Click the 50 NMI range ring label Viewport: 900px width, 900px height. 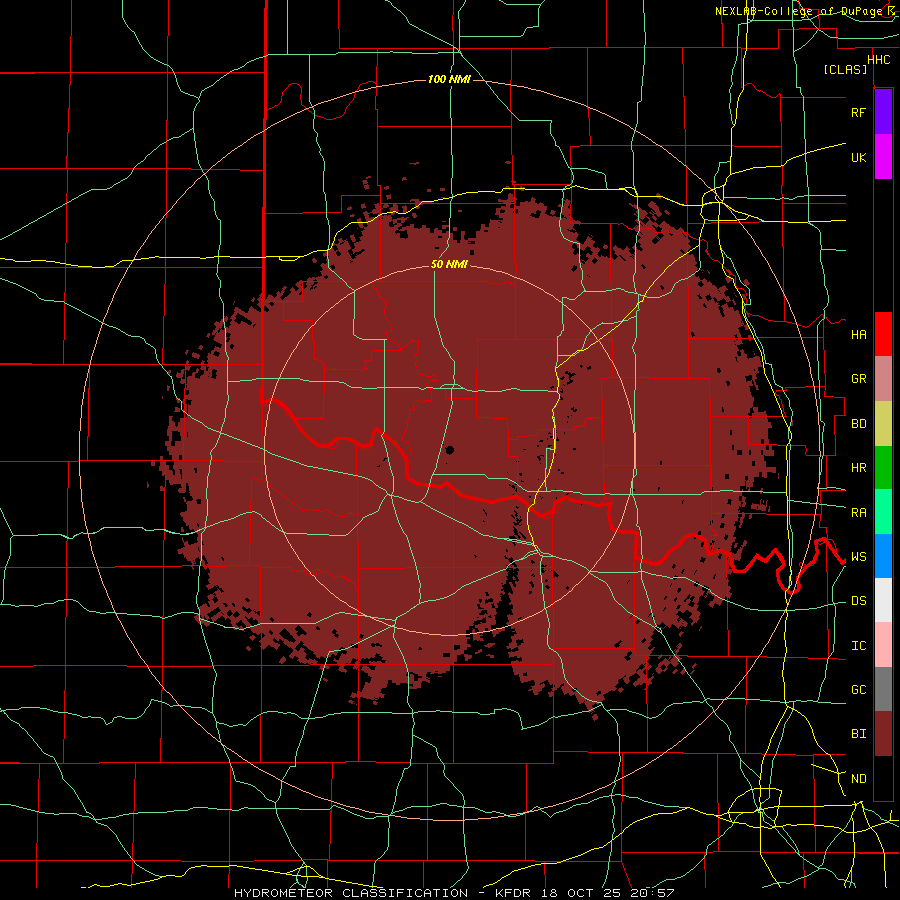coord(449,265)
